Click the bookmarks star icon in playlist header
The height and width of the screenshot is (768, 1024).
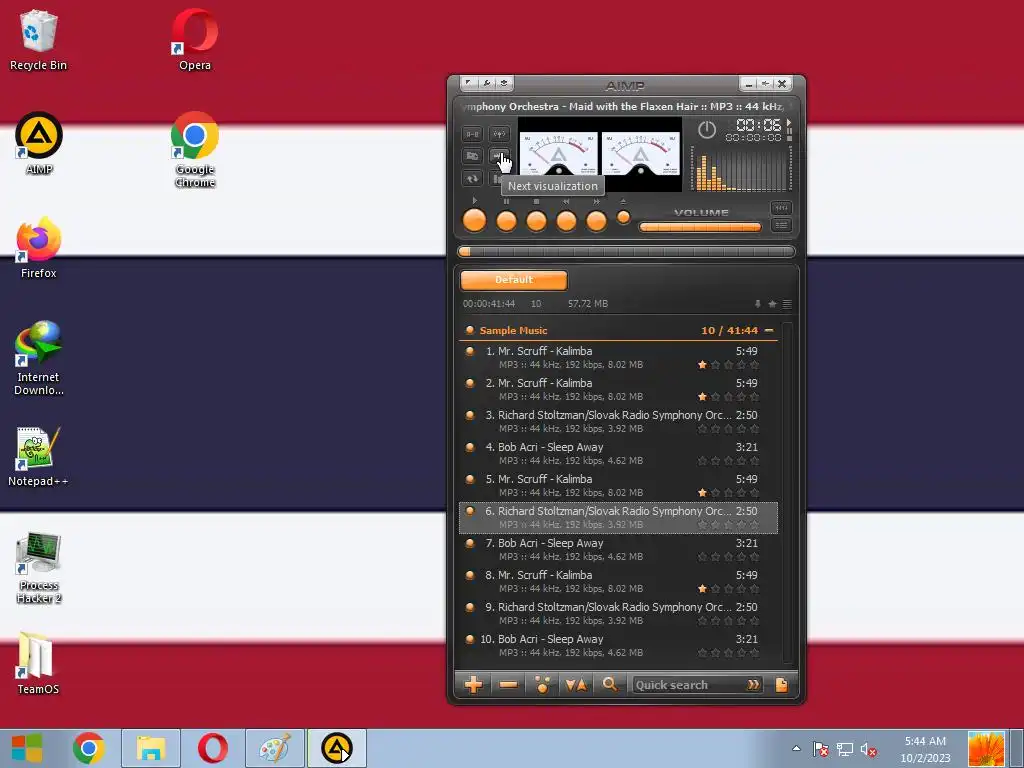coord(772,304)
